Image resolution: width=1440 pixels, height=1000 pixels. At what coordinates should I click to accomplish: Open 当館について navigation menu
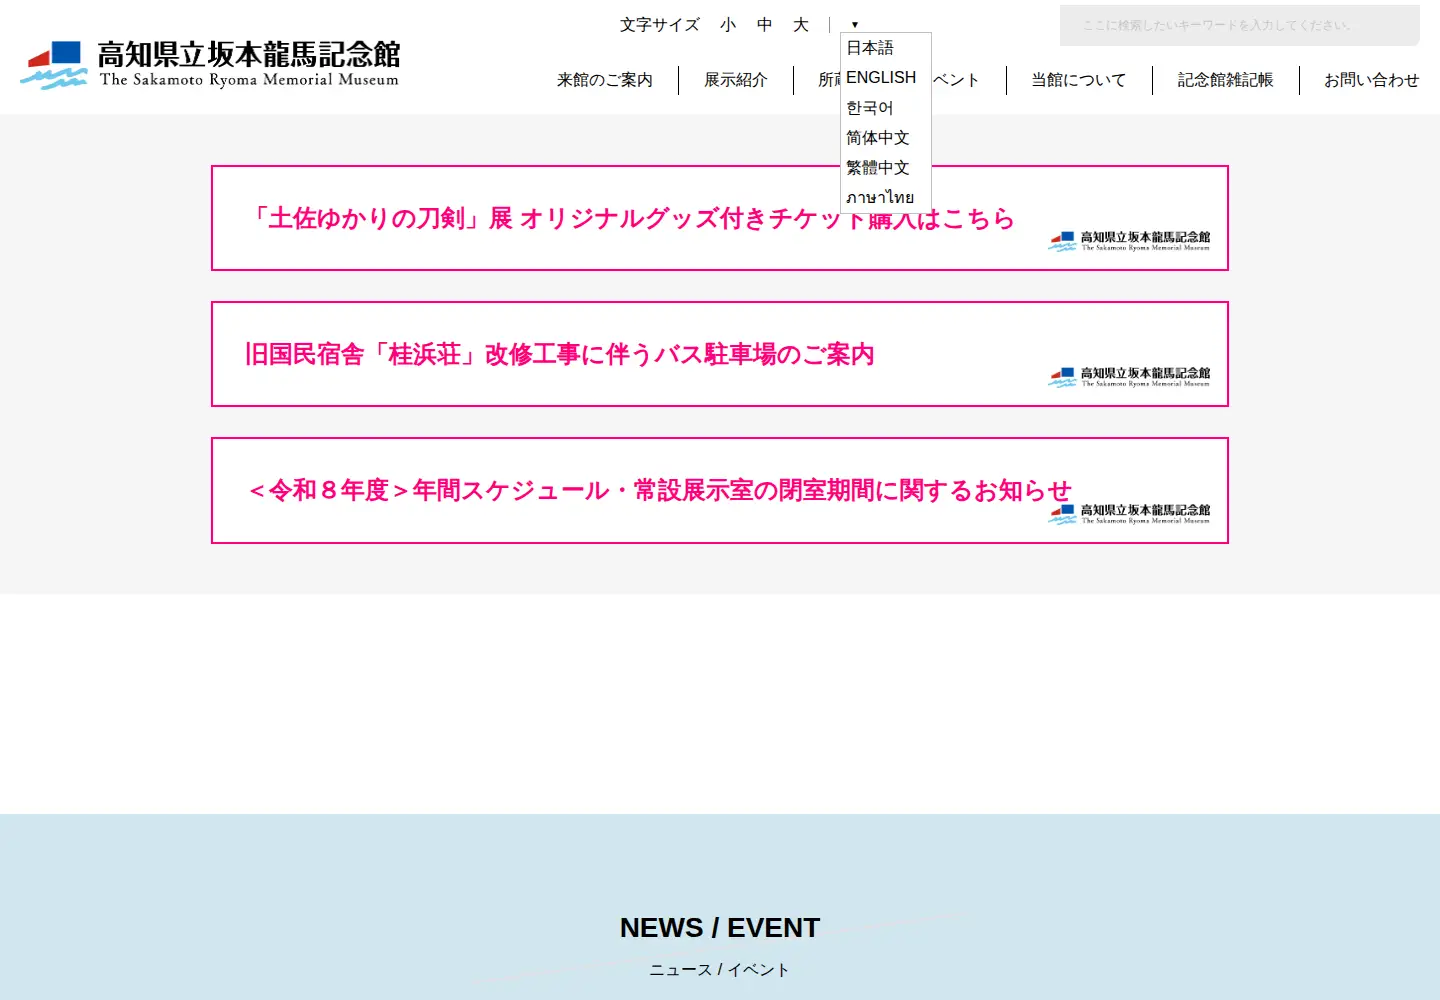point(1079,80)
